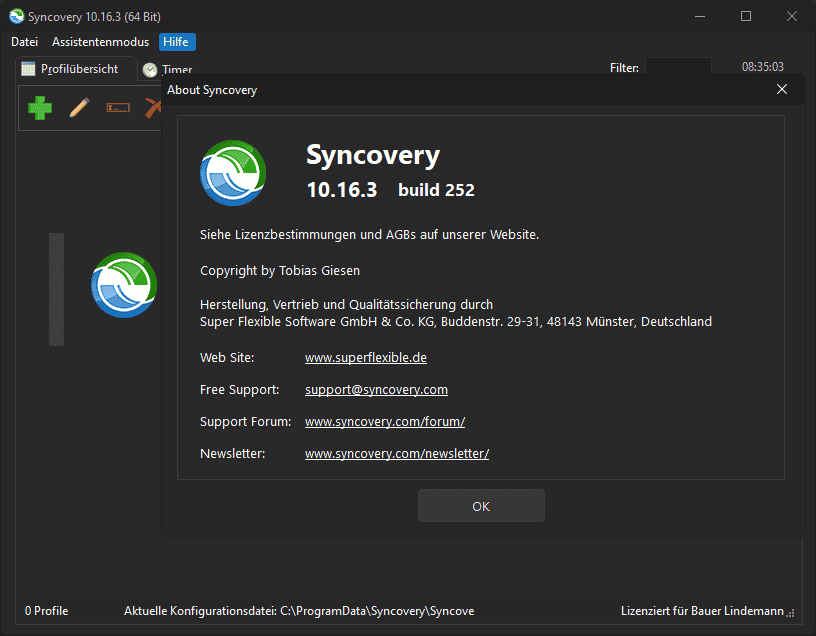The height and width of the screenshot is (636, 816).
Task: Open the Hilfe menu
Action: [x=176, y=42]
